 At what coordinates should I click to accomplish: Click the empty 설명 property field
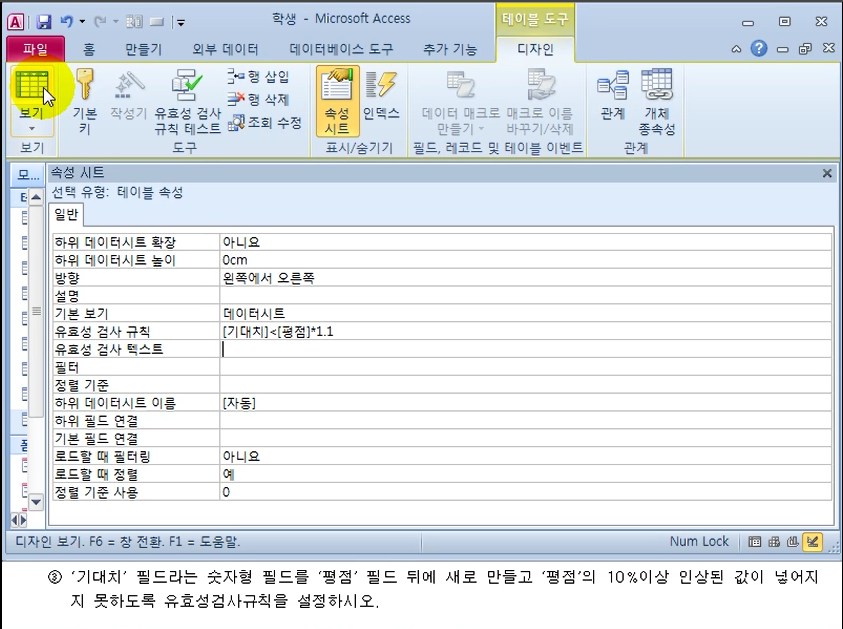tap(526, 296)
